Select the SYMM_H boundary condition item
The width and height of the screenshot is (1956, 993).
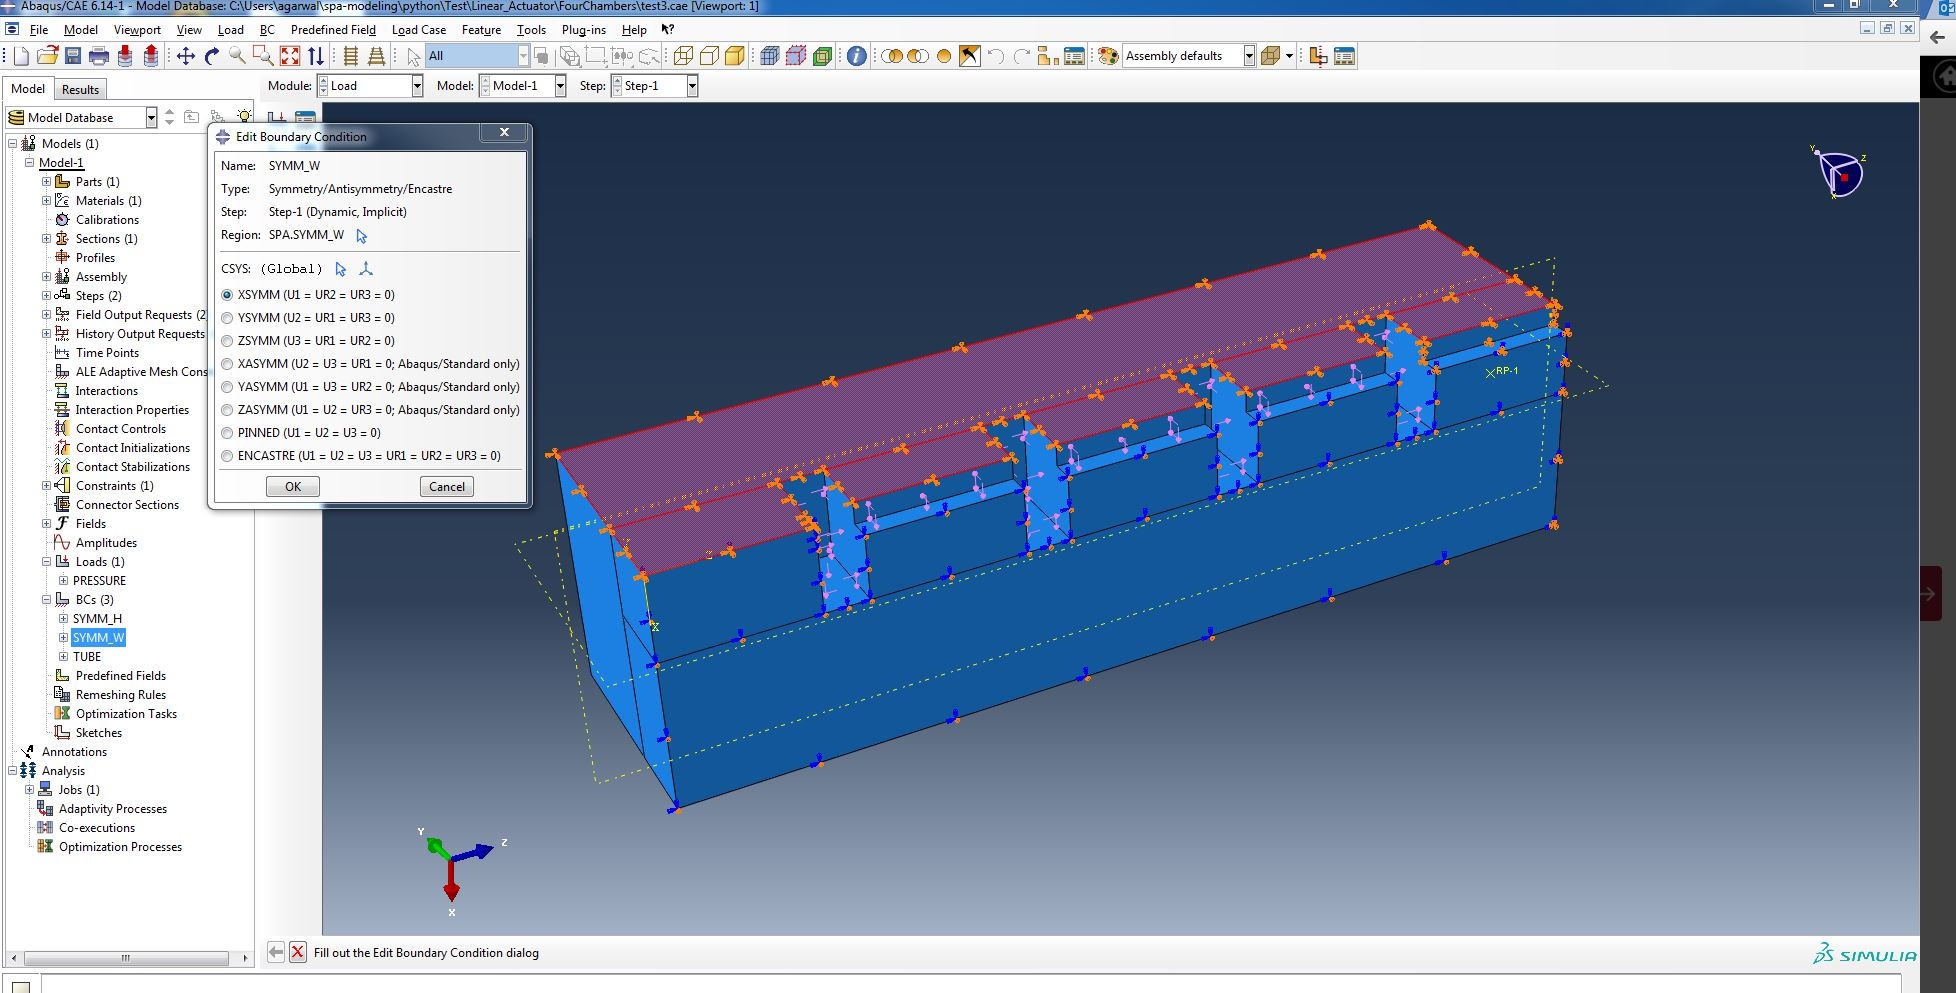pyautogui.click(x=97, y=619)
